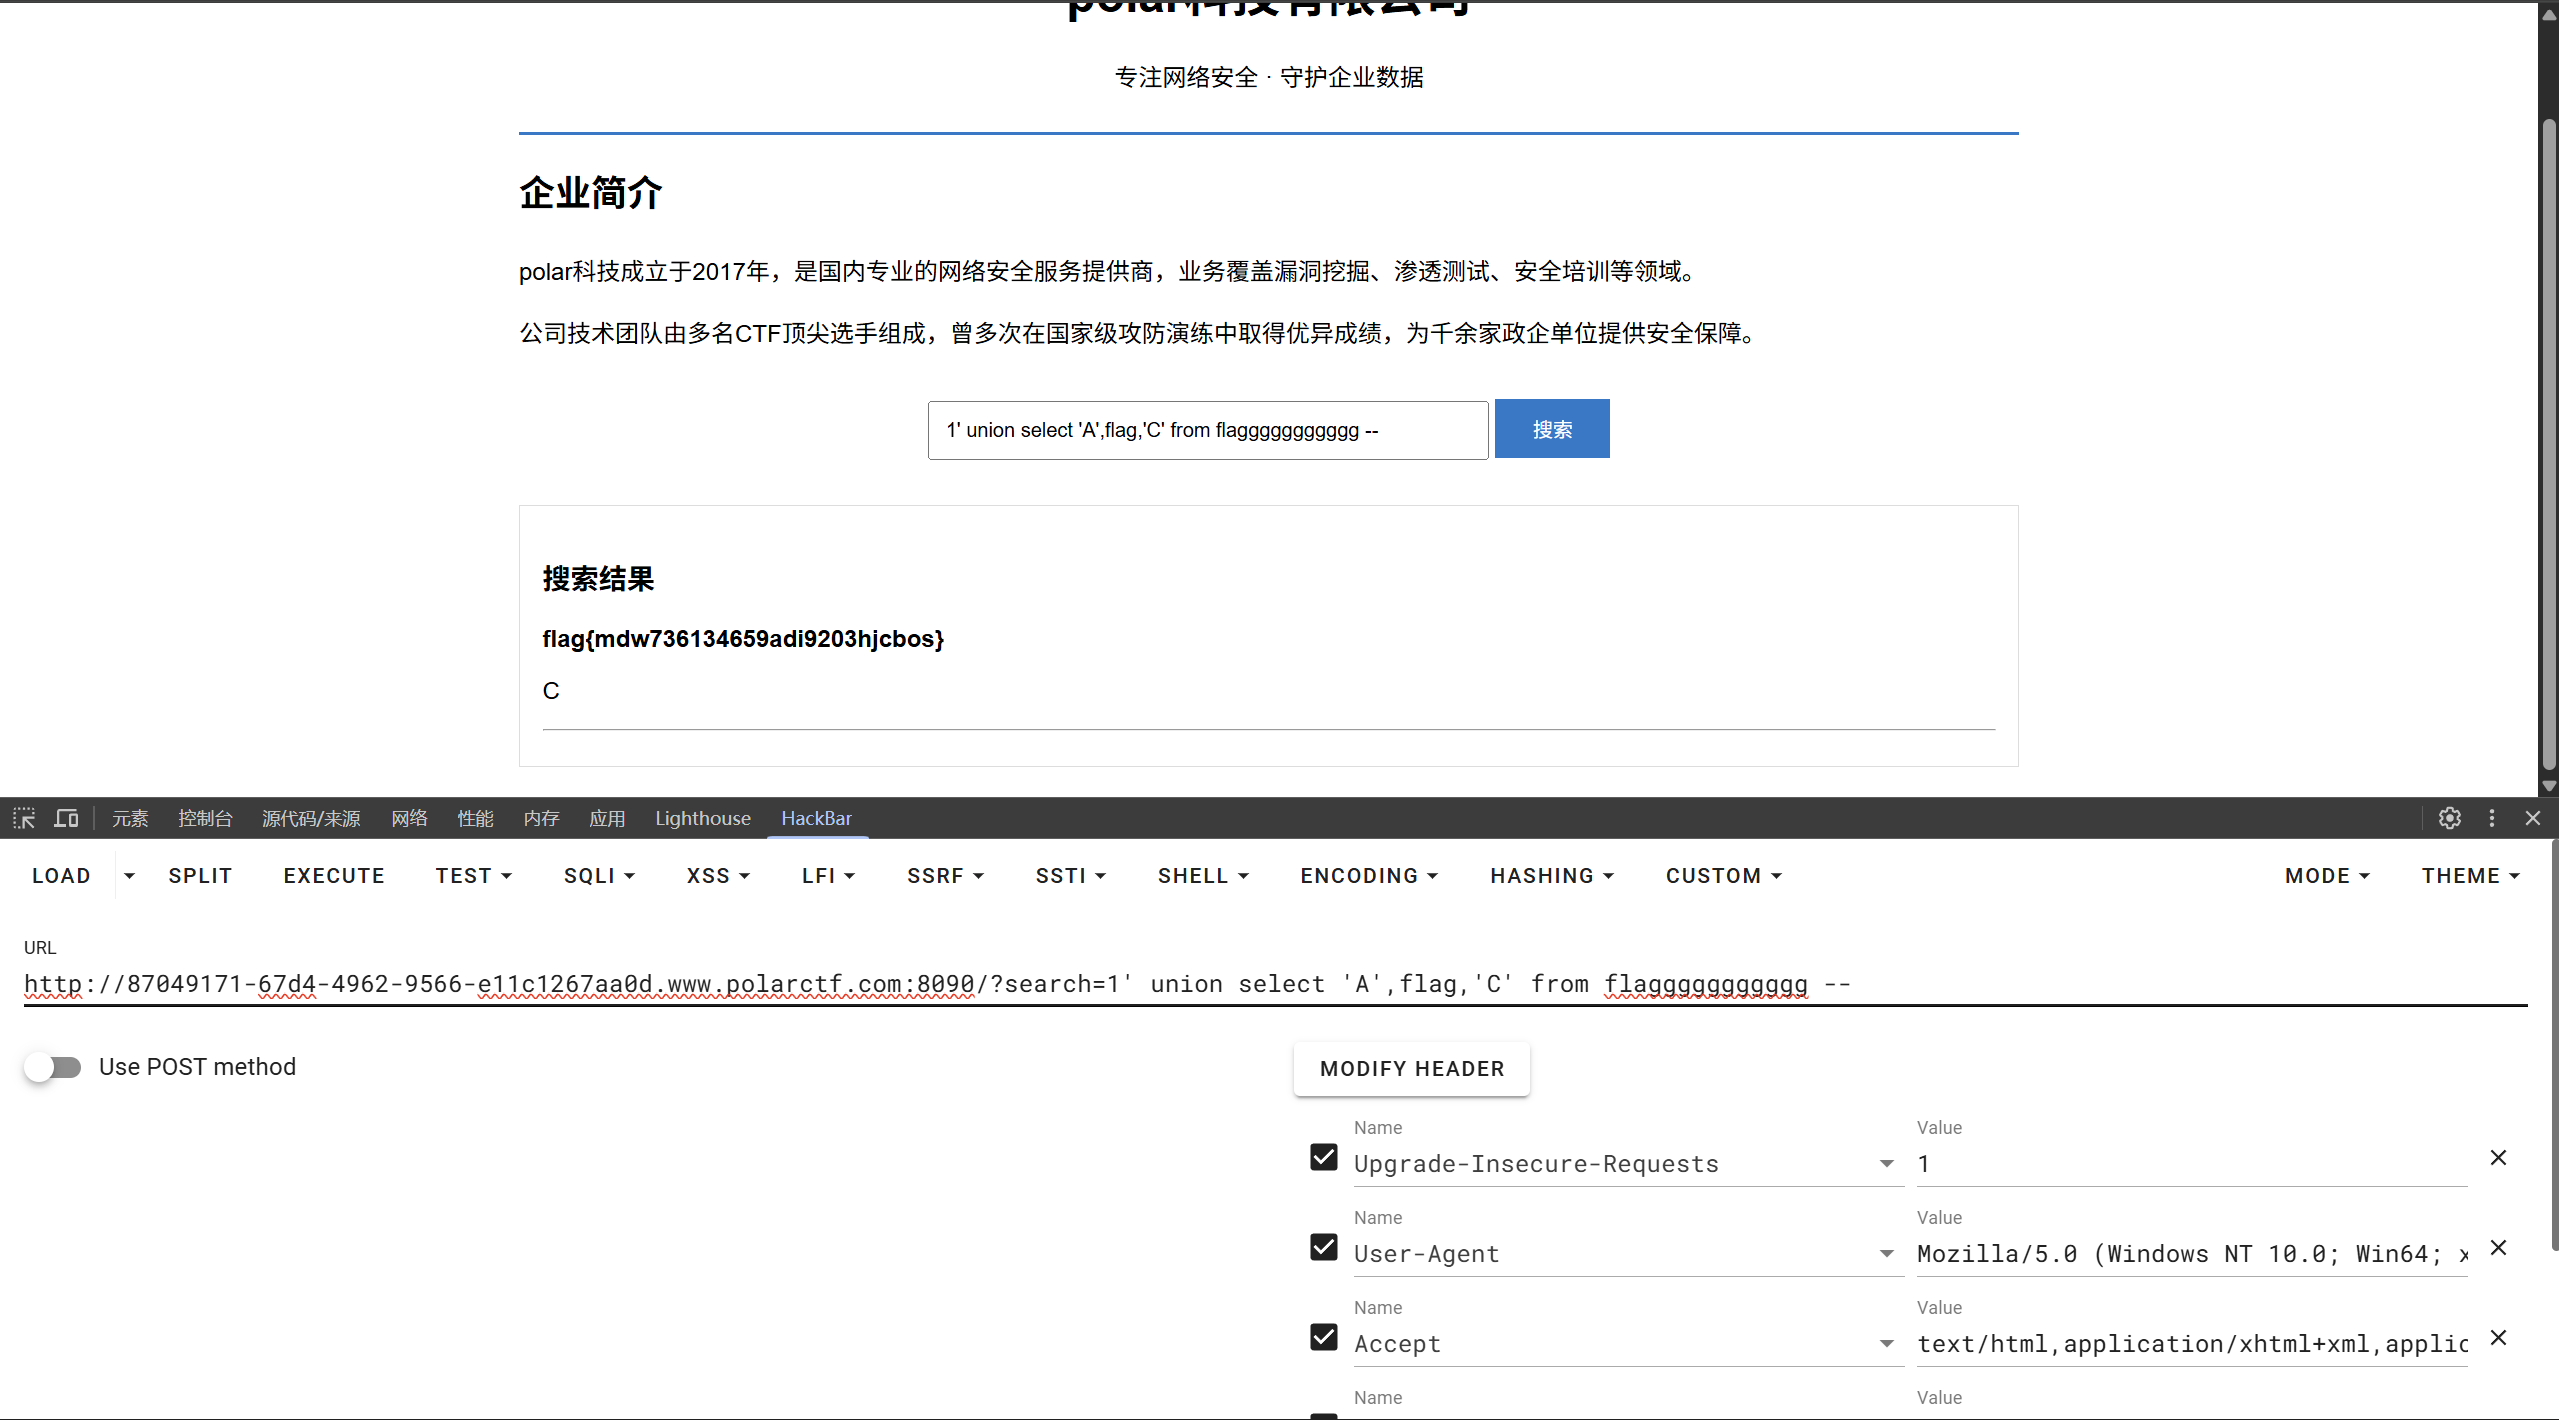Switch to the Lighthouse tab
Viewport: 2559px width, 1420px height.
point(702,818)
